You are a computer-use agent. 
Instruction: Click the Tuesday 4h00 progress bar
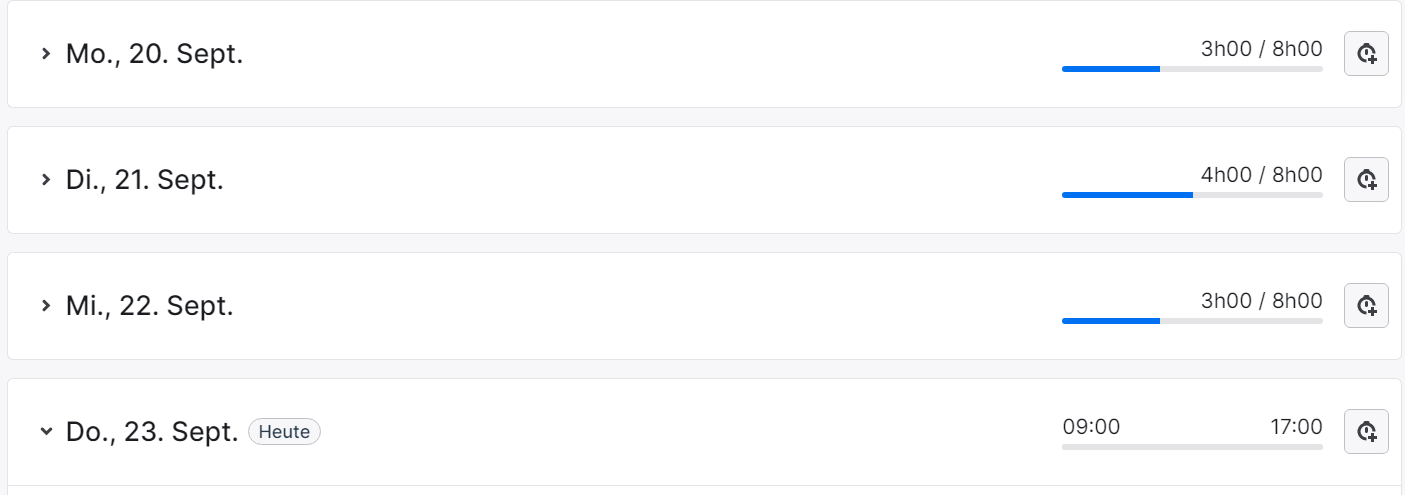[1192, 195]
